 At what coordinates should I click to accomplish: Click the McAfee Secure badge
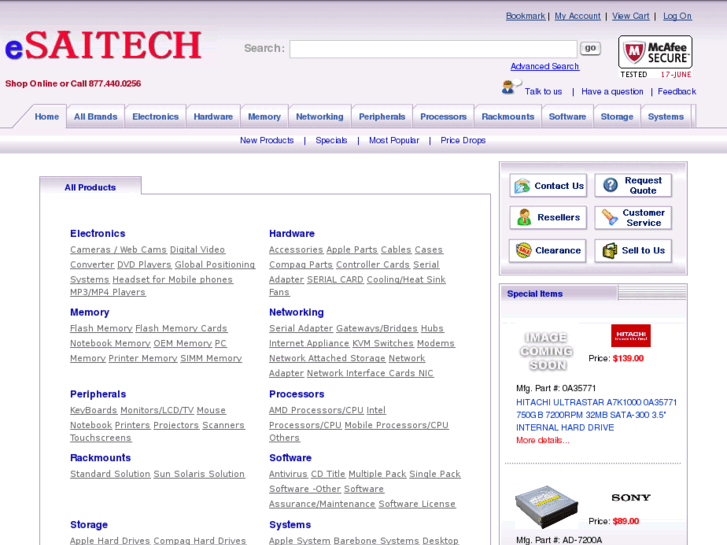[655, 57]
